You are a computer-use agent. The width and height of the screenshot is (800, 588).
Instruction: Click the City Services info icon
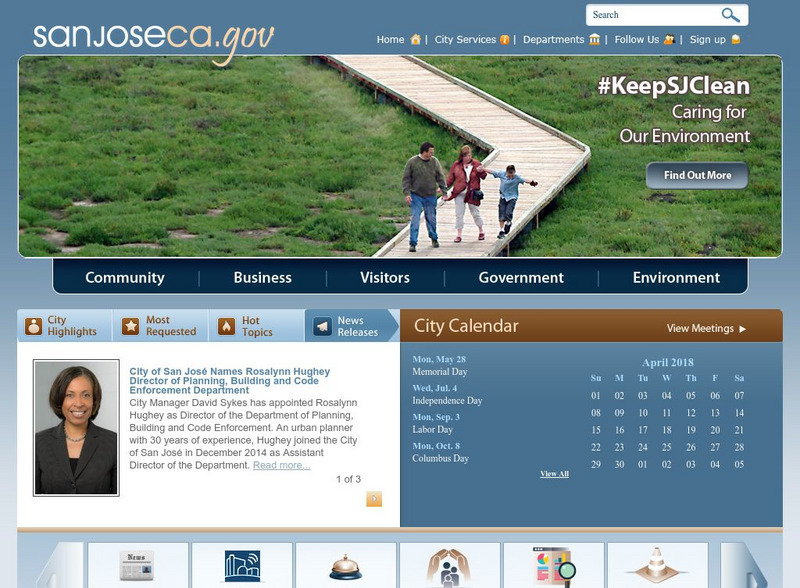click(504, 39)
